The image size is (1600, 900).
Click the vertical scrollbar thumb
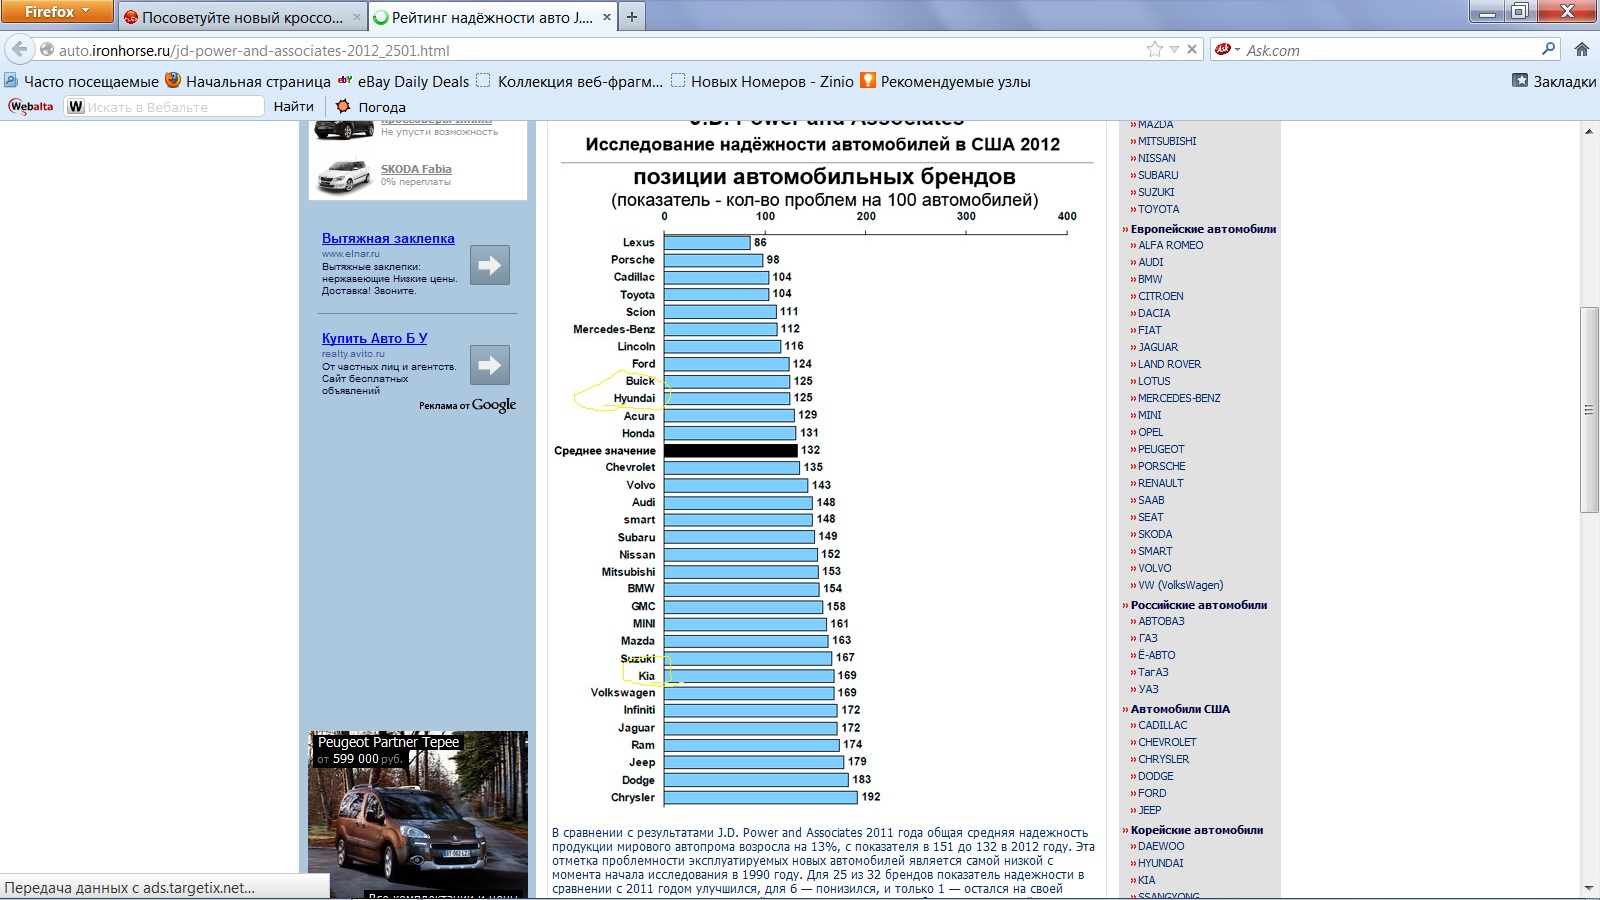pos(1589,410)
